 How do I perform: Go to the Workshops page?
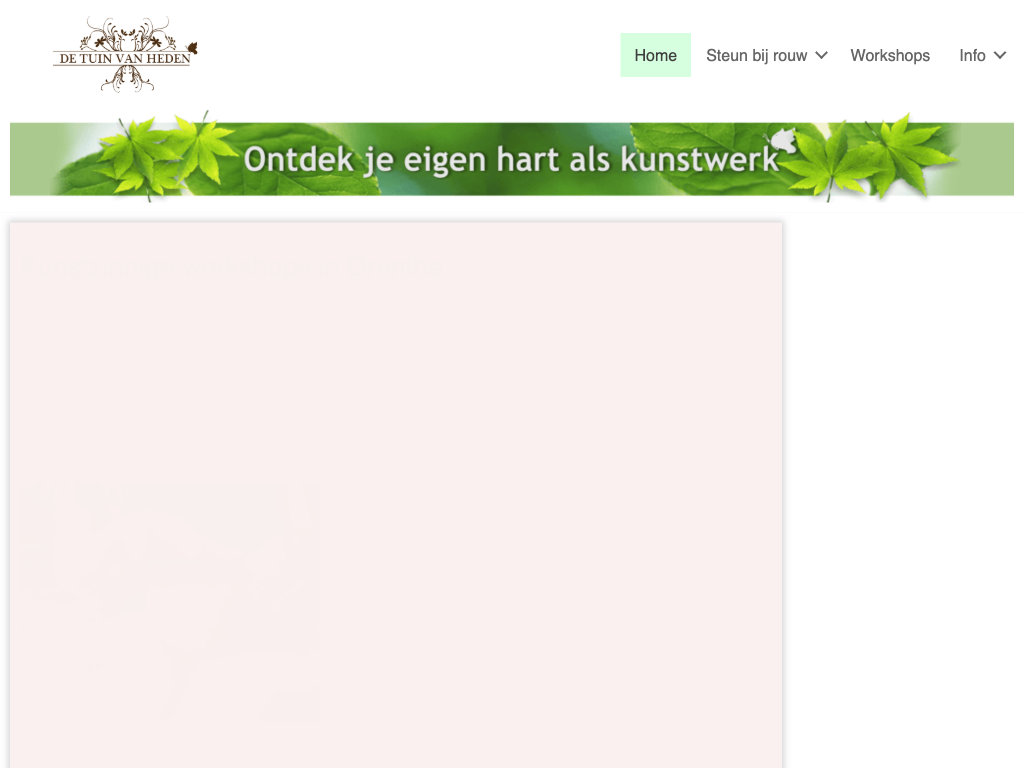(x=889, y=56)
